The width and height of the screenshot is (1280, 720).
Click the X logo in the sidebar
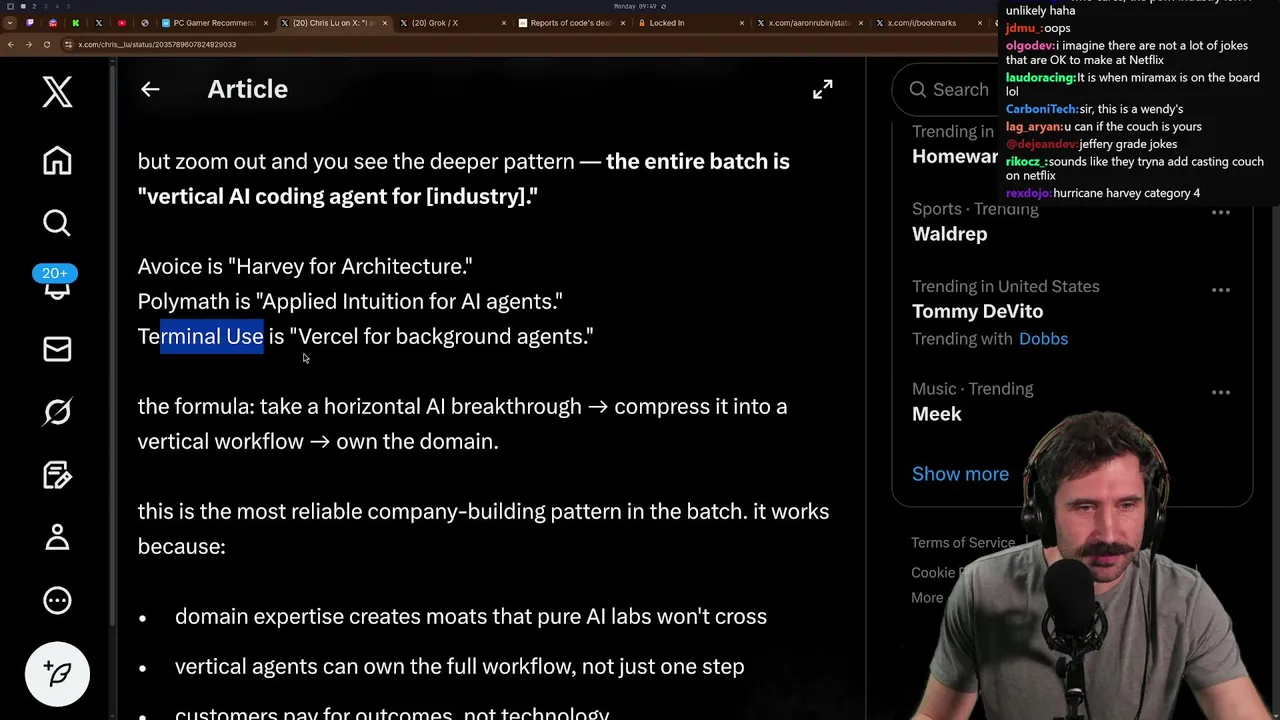click(57, 92)
